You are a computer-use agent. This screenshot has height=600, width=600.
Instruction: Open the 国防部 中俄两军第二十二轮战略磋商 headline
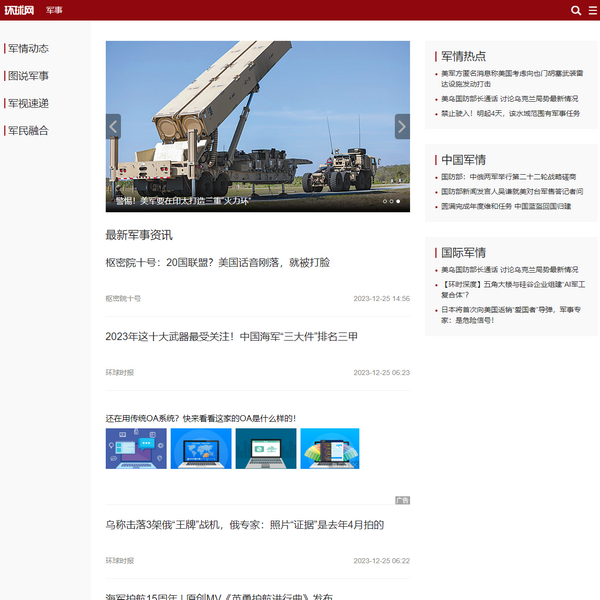pyautogui.click(x=509, y=176)
